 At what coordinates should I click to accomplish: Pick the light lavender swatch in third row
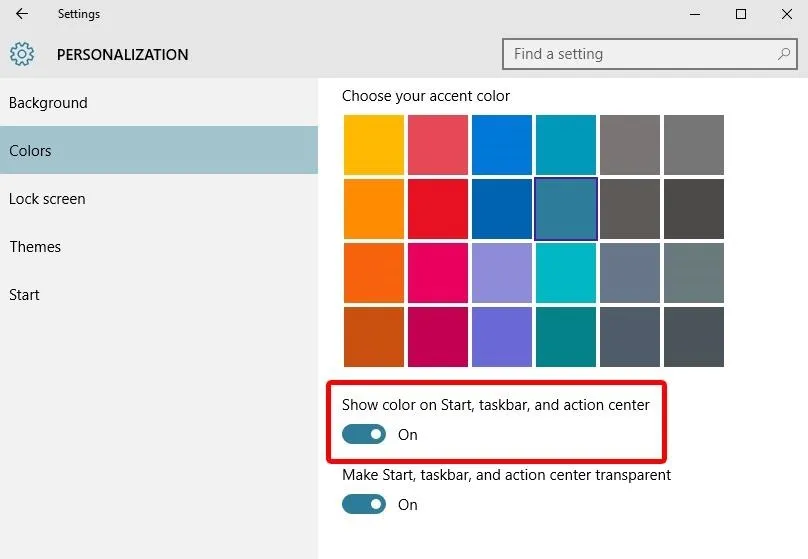[x=502, y=273]
